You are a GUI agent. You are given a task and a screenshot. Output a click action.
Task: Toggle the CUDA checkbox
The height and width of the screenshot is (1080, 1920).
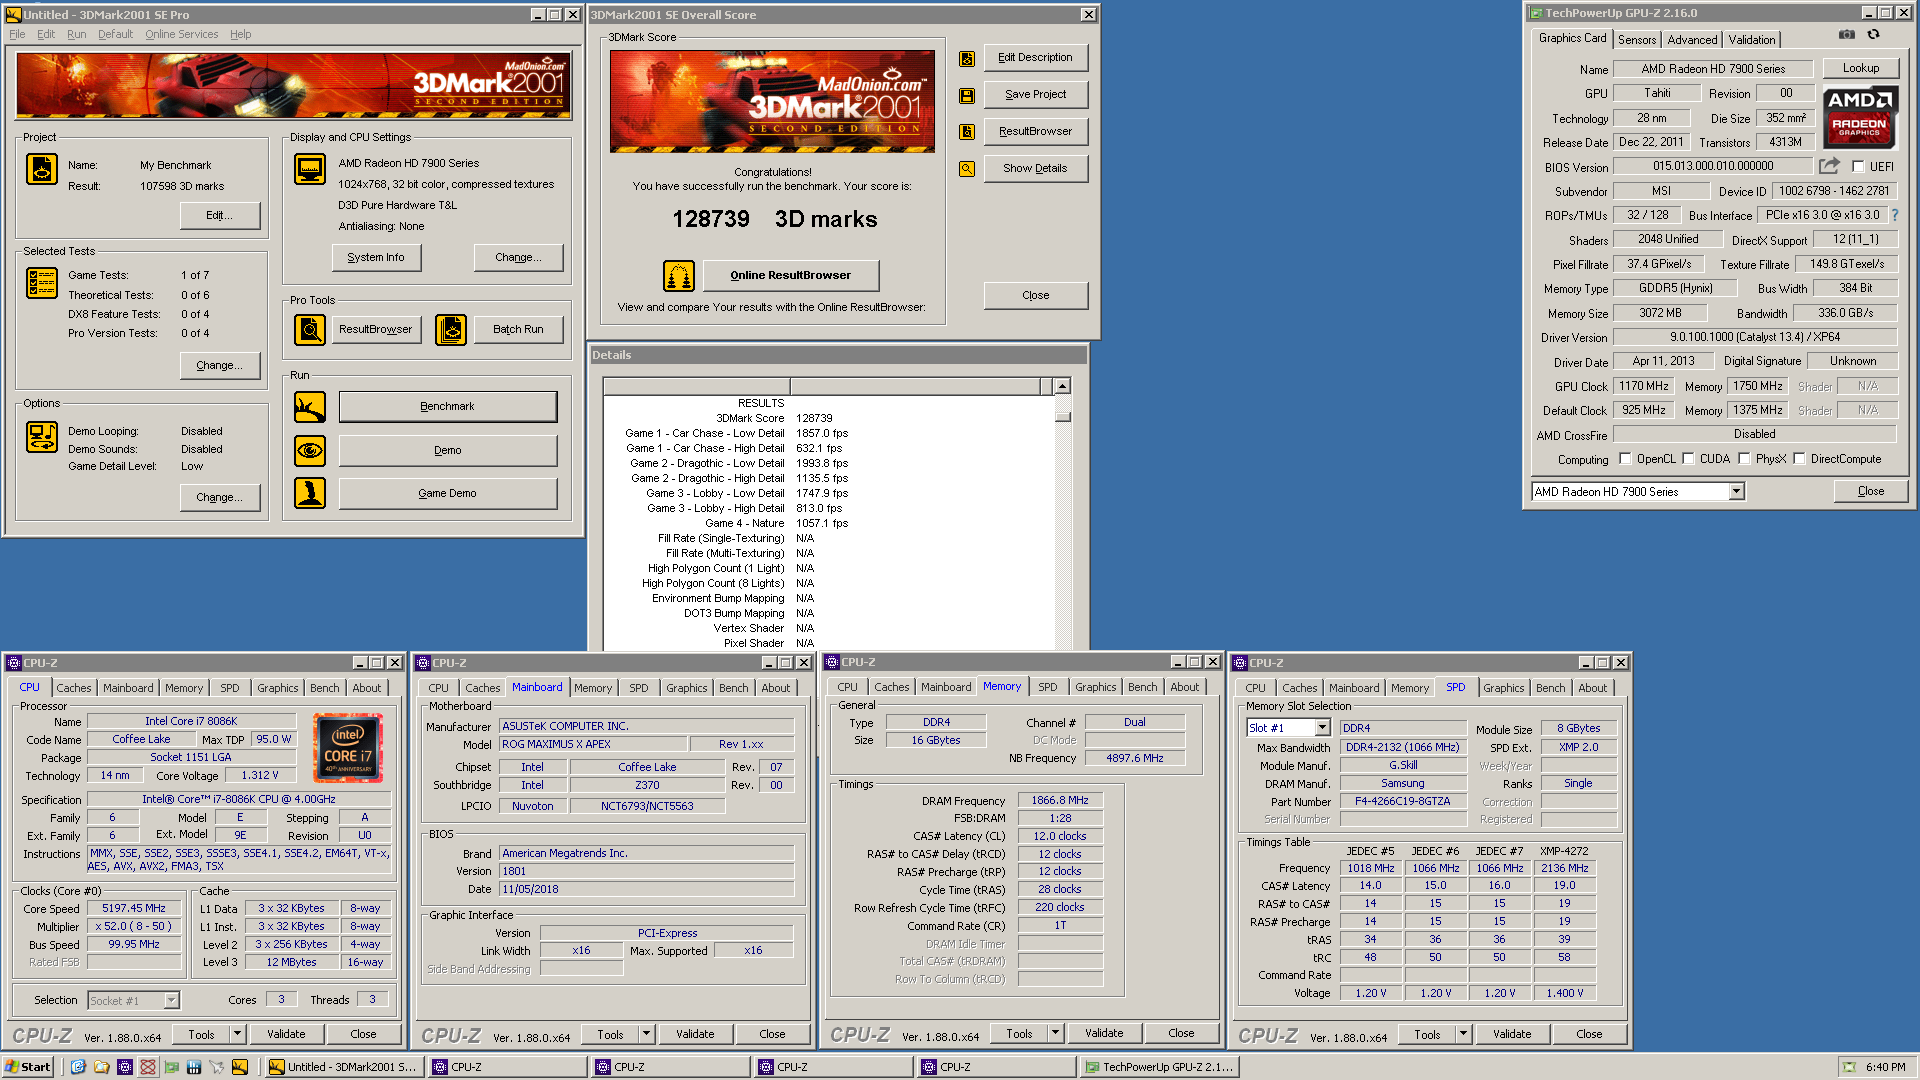[x=1688, y=459]
